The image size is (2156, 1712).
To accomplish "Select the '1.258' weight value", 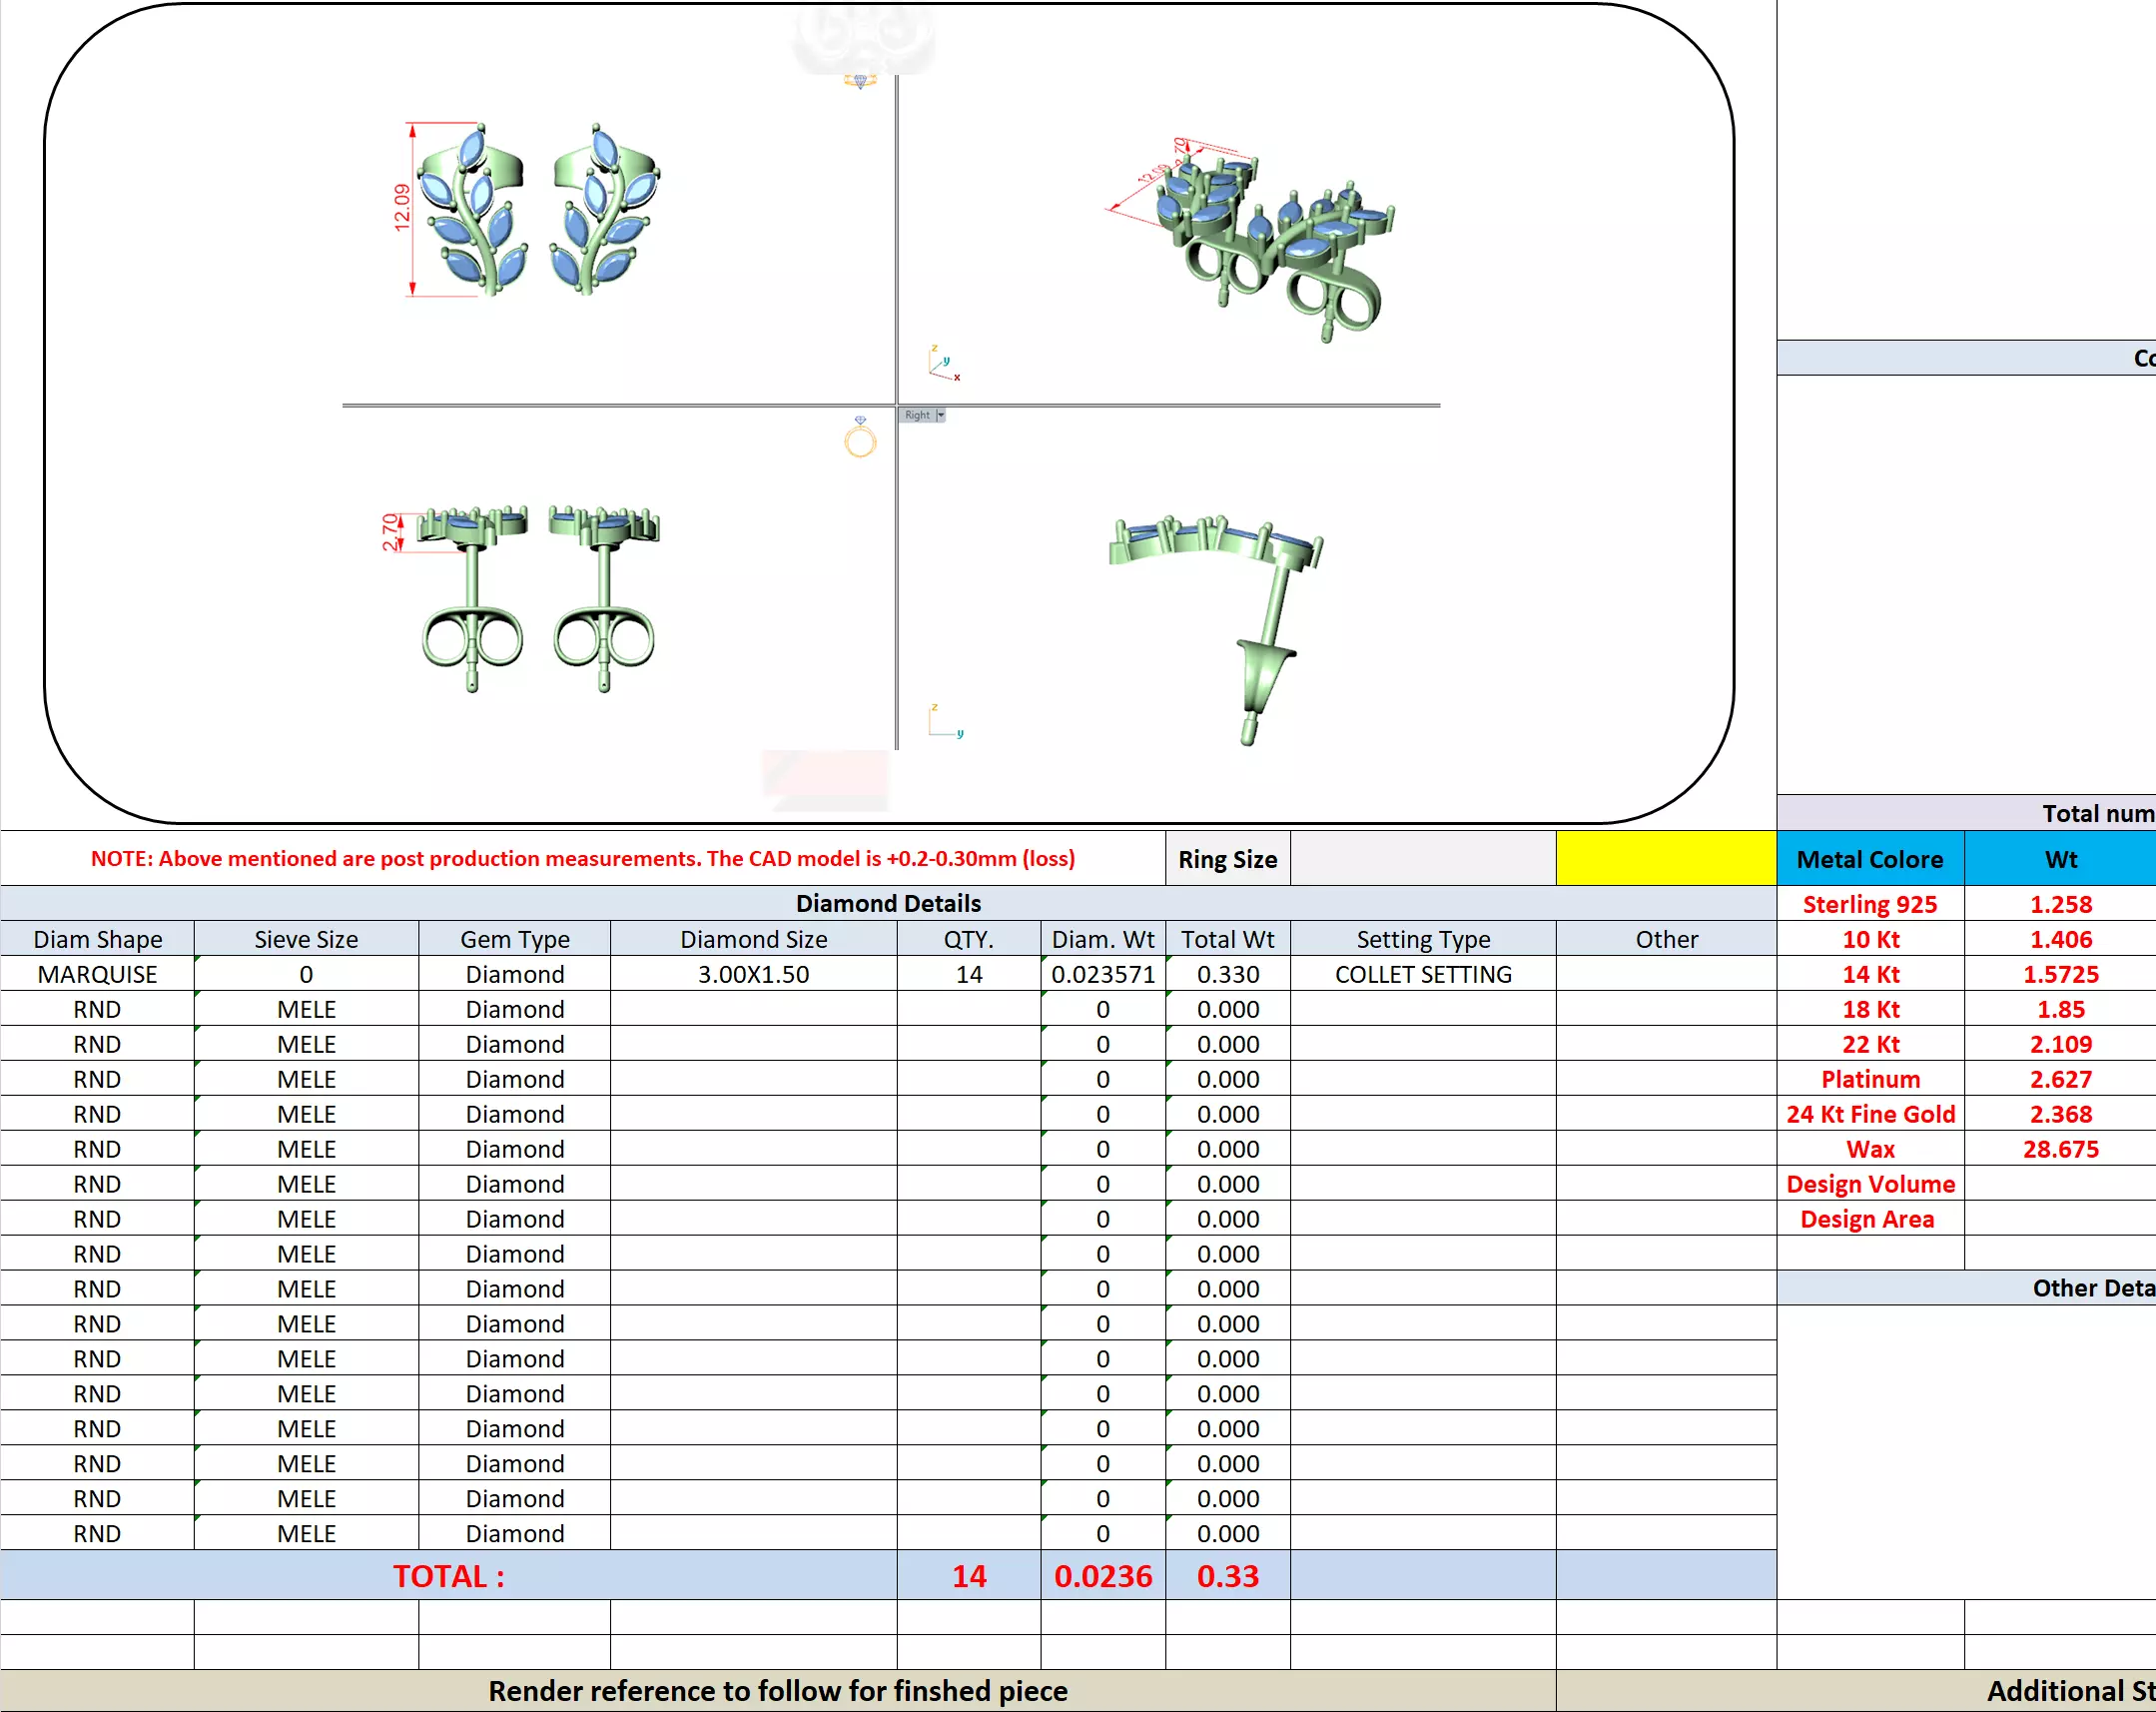I will pos(2060,904).
